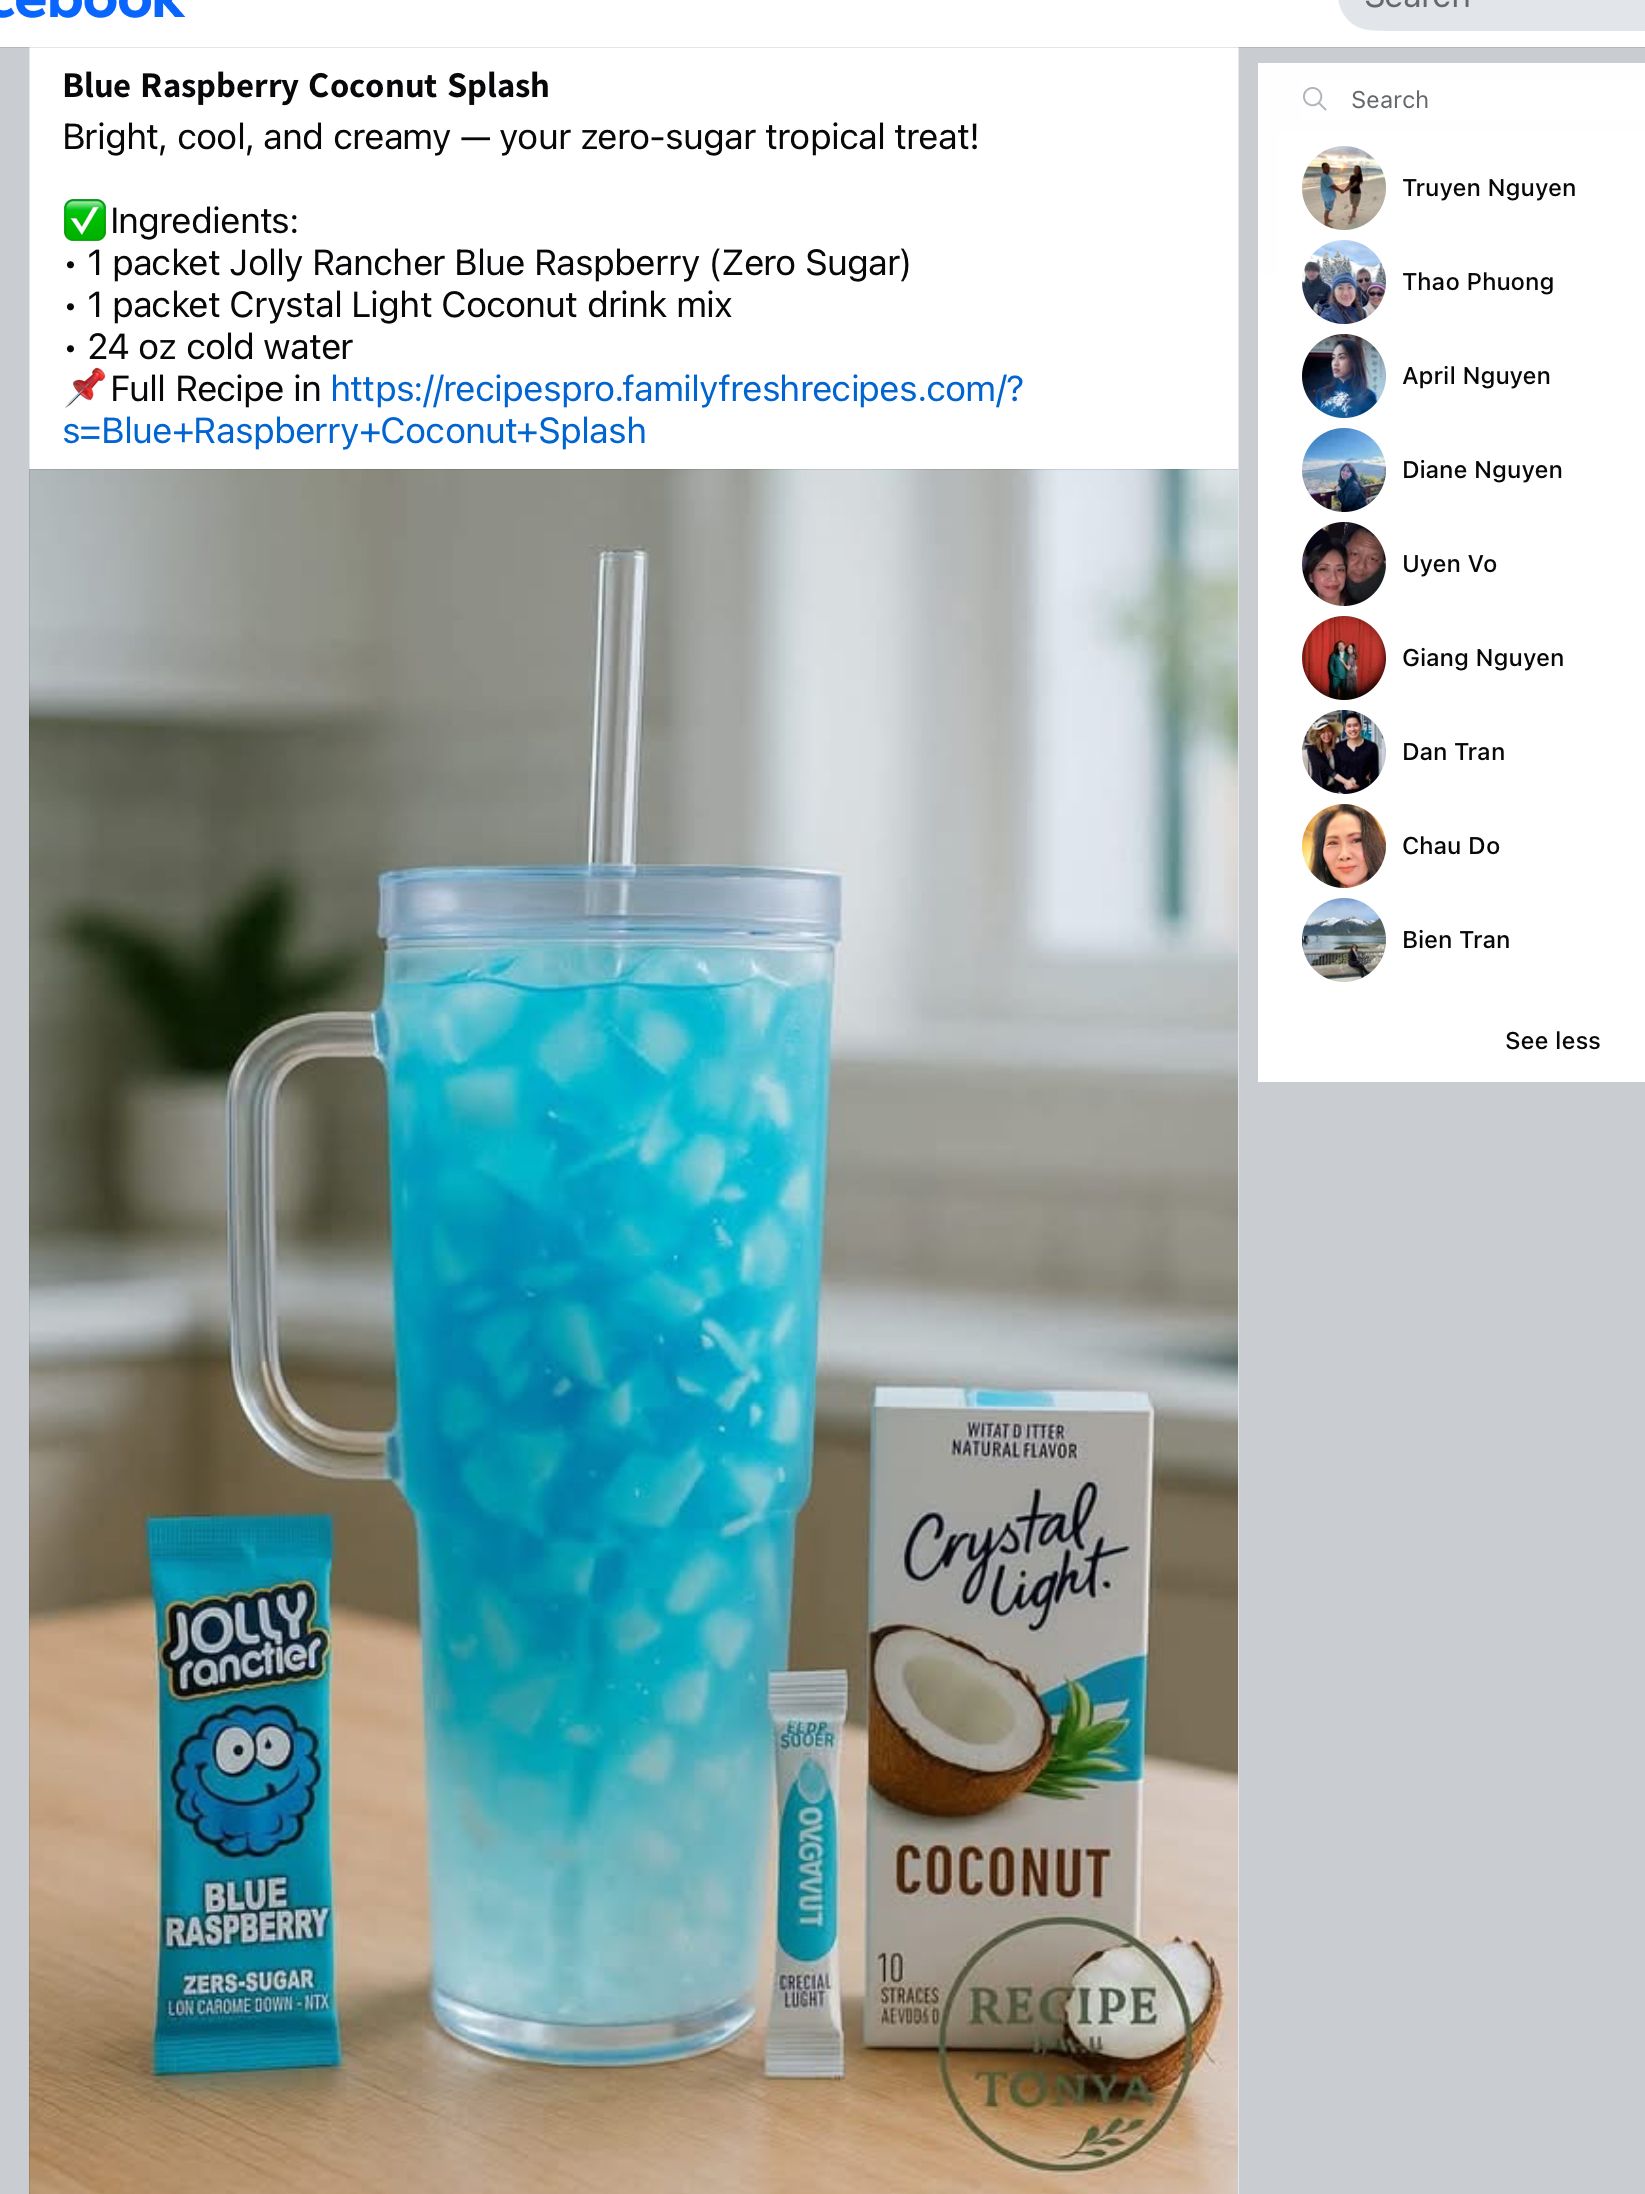Viewport: 1645px width, 2194px height.
Task: Select the Uyen Vo contact name
Action: coord(1449,564)
